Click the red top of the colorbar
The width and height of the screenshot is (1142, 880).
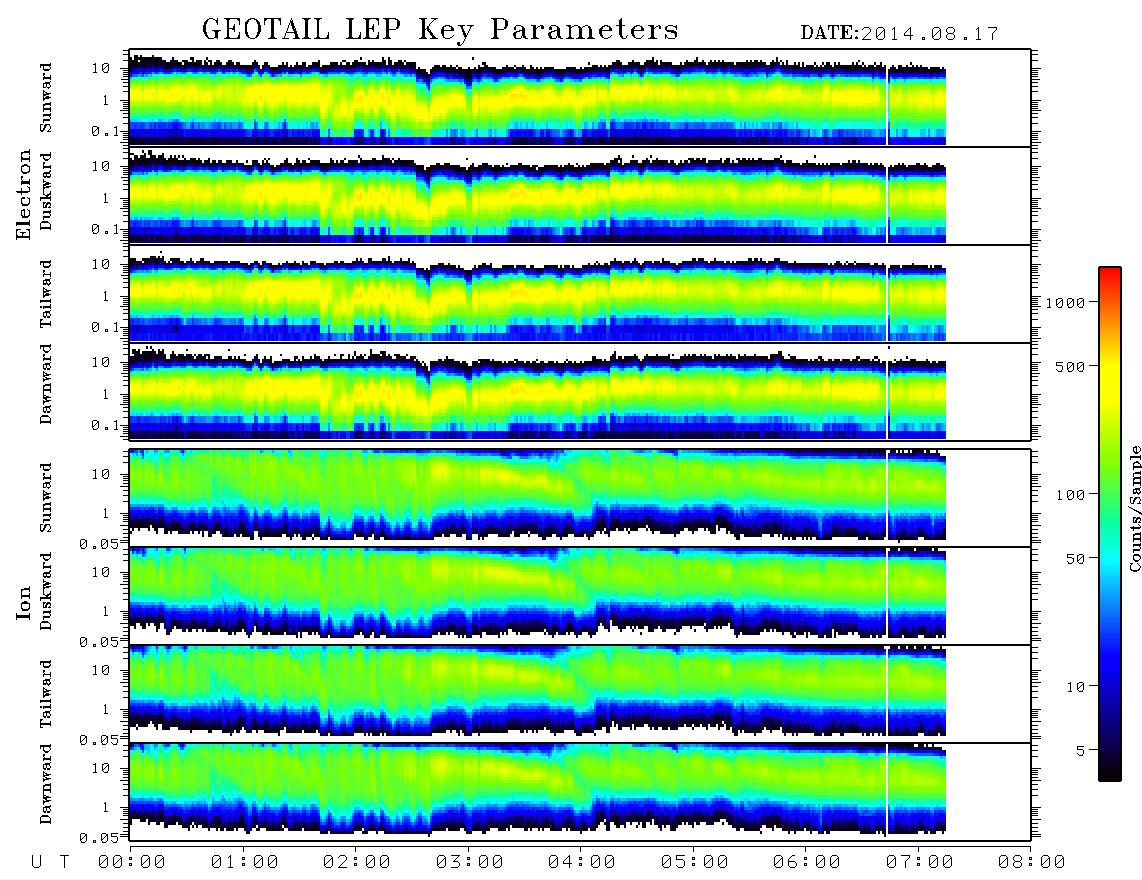(1110, 274)
